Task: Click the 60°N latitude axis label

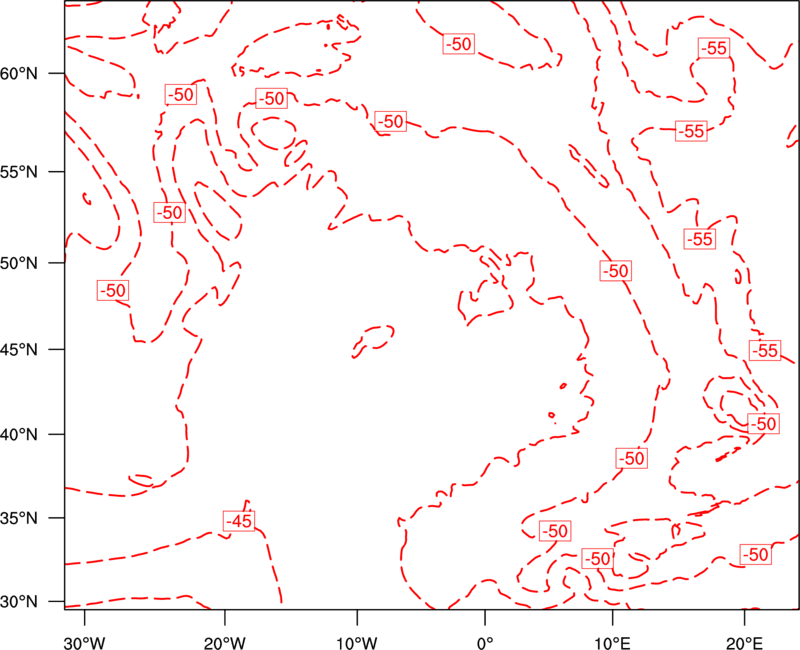Action: click(x=19, y=74)
